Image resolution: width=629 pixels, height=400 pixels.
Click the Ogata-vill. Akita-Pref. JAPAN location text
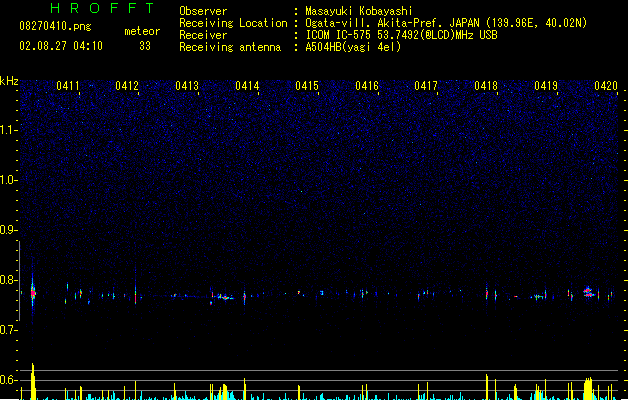coord(446,23)
